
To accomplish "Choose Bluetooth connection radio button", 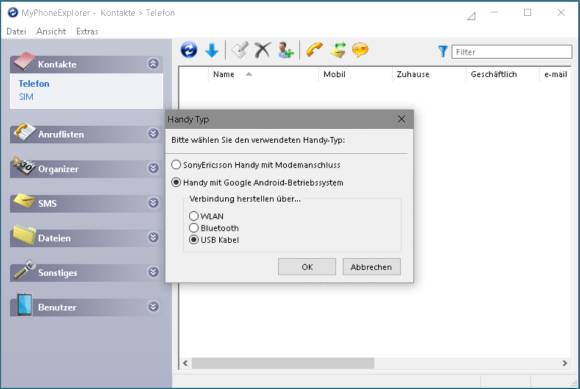I will [193, 228].
